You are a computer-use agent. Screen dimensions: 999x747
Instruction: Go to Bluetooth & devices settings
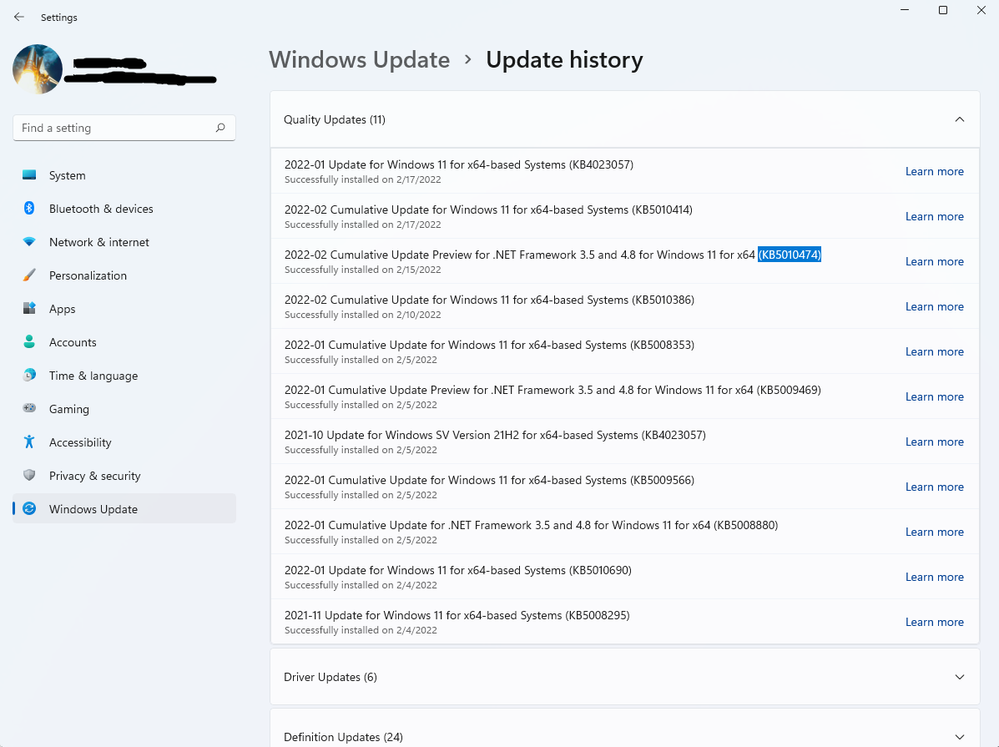point(124,208)
